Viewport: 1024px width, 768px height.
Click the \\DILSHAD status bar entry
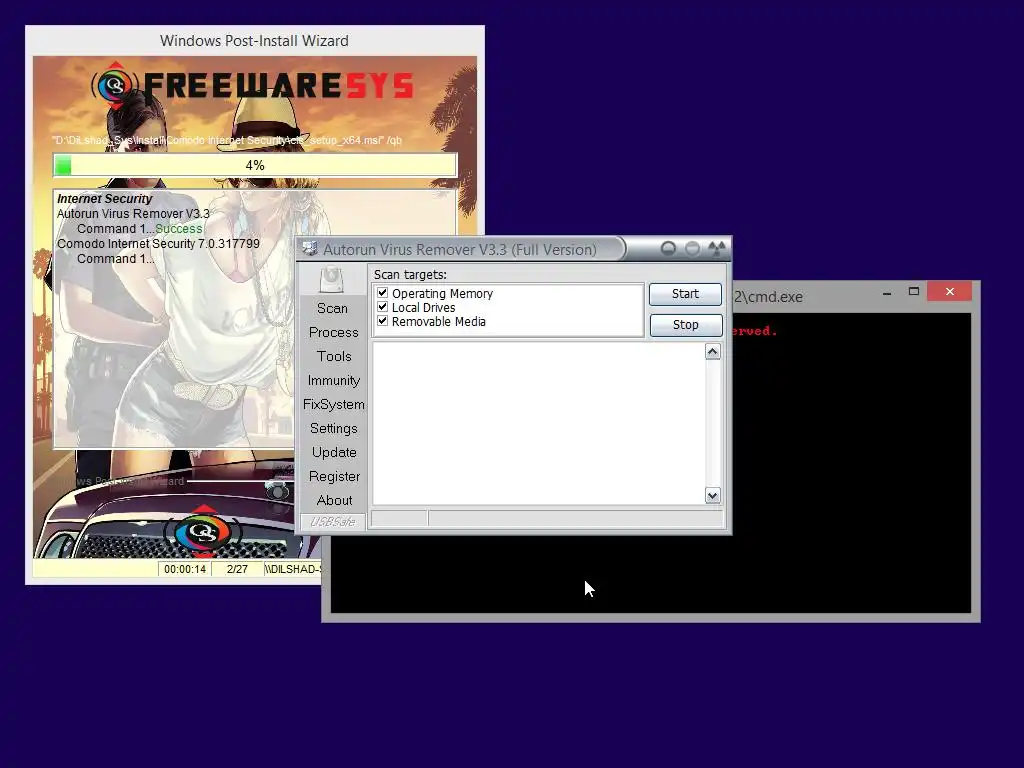(293, 569)
